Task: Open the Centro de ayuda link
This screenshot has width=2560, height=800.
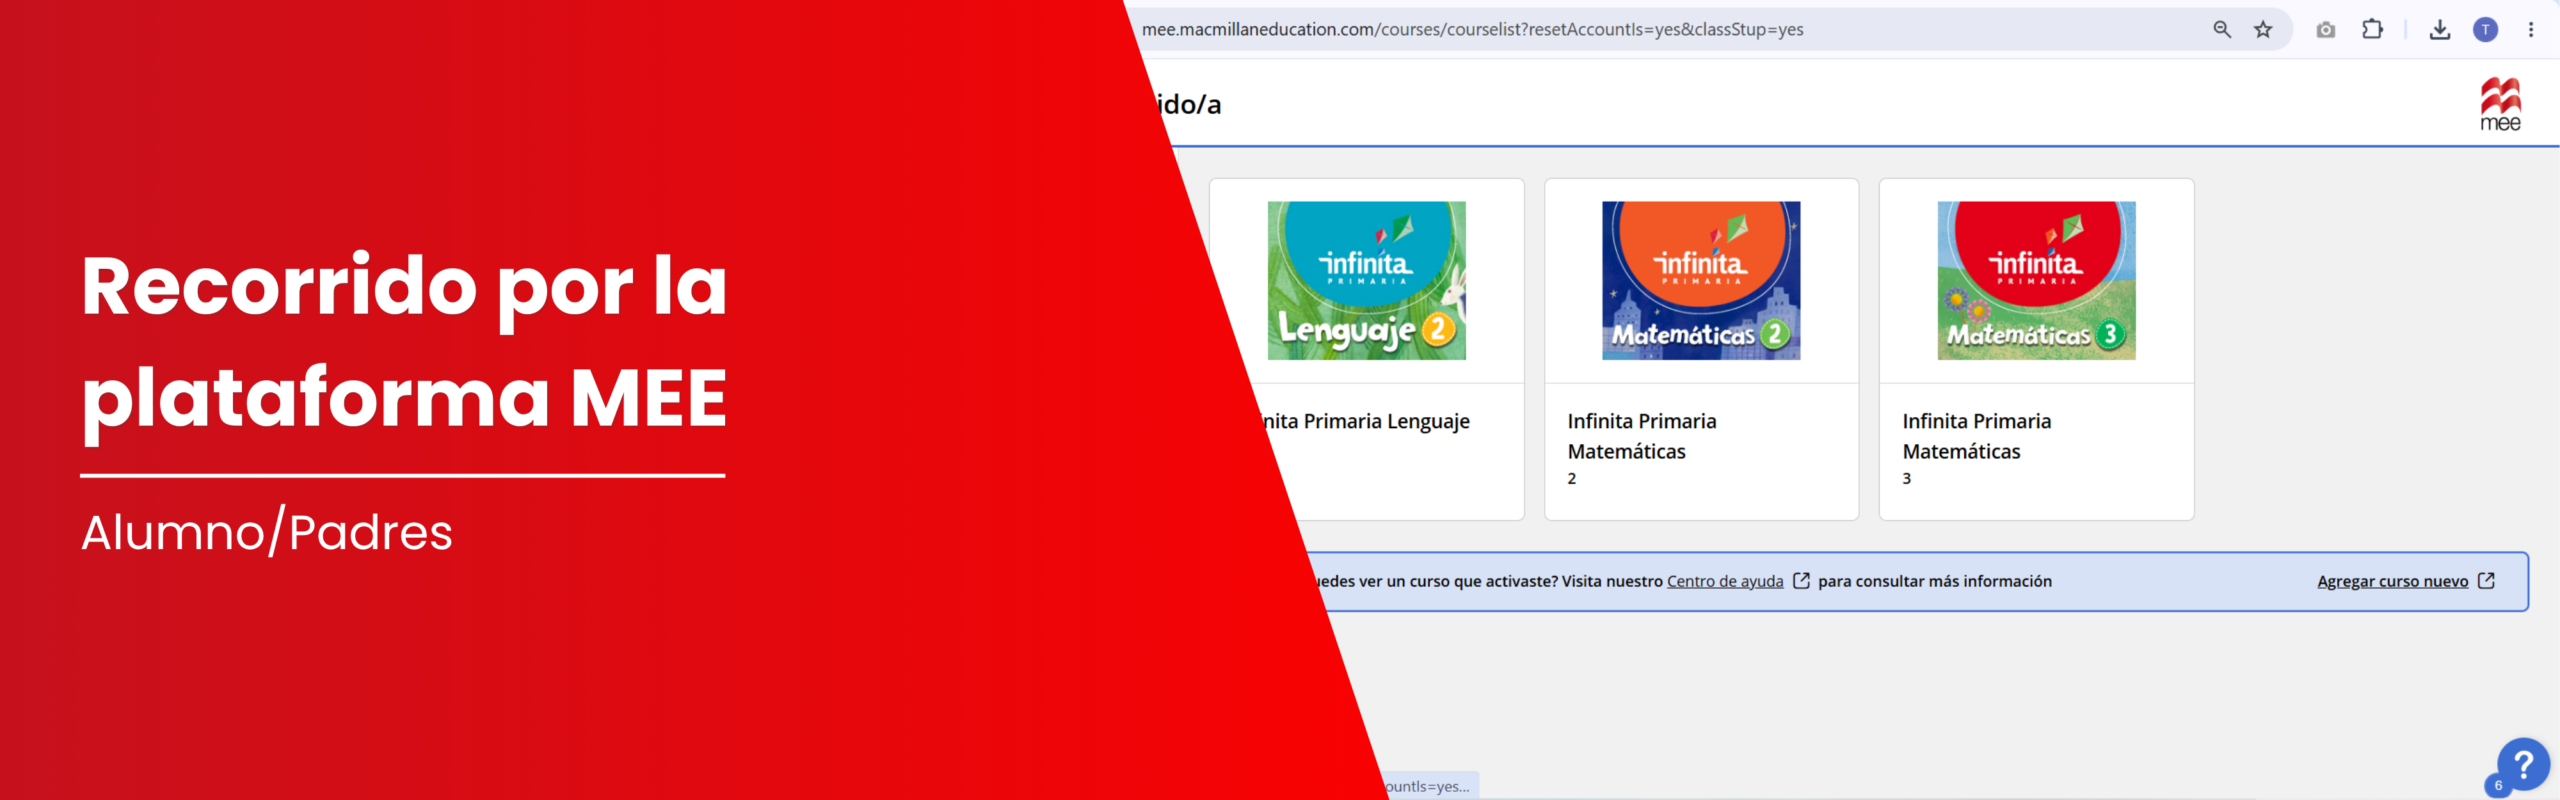Action: coord(1725,582)
